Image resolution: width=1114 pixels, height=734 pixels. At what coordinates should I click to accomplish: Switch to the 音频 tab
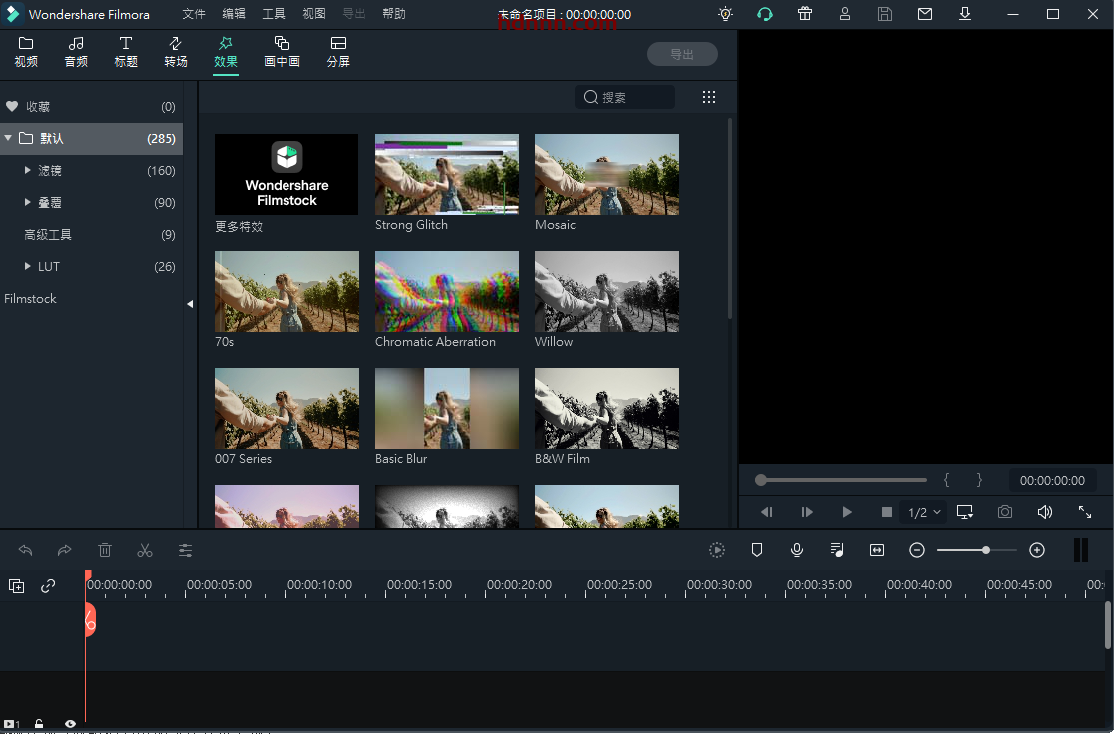tap(76, 52)
